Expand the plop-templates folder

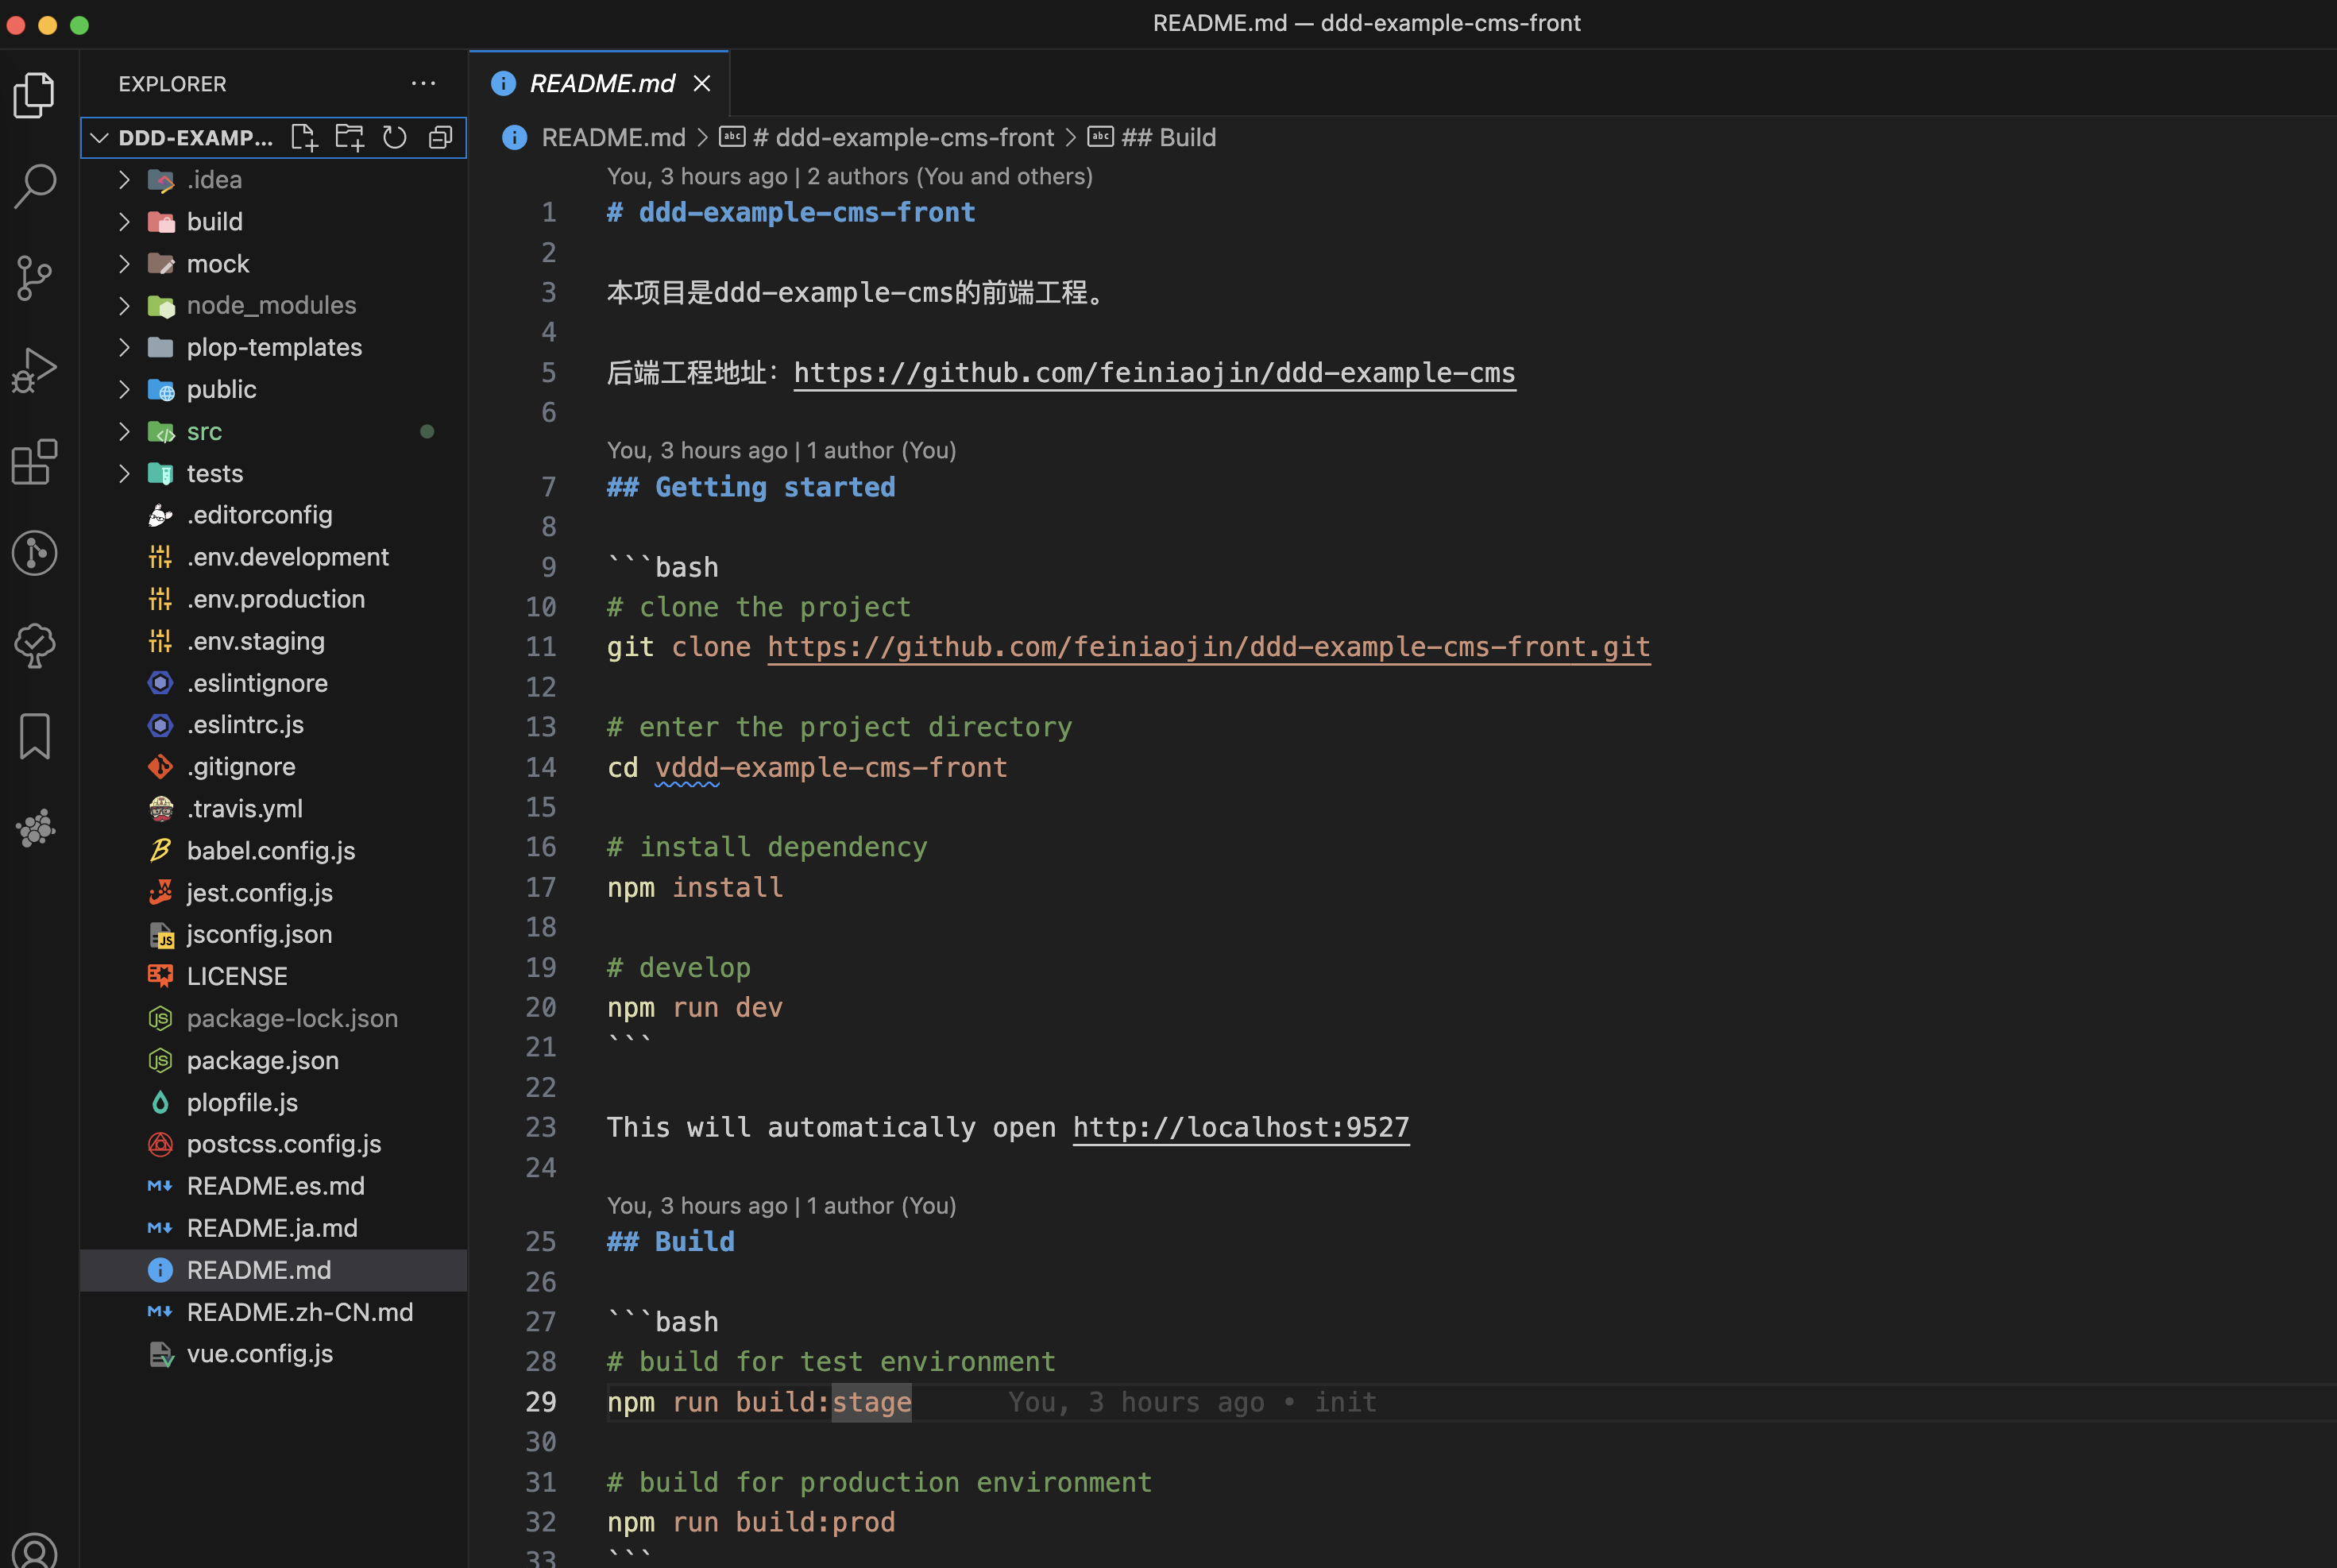click(x=273, y=347)
